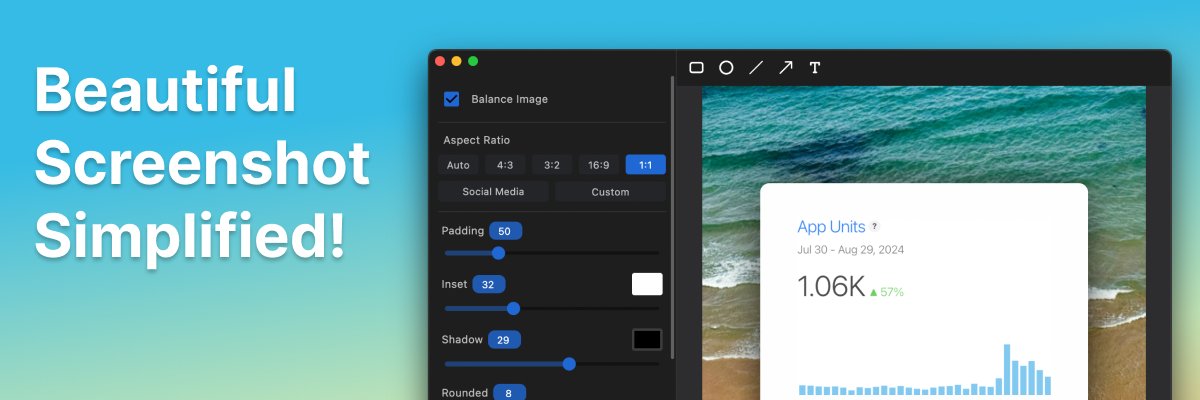Click the Inset slider knob

click(513, 308)
